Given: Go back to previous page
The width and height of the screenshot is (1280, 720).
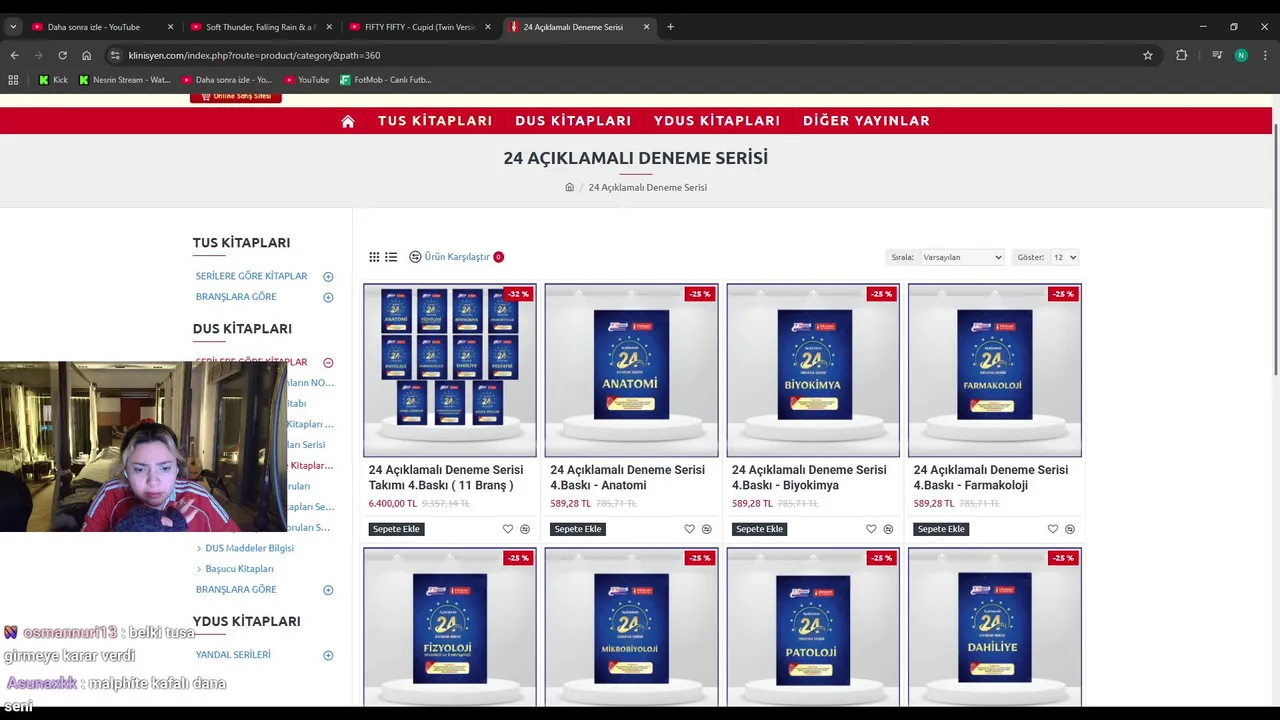Looking at the screenshot, I should (14, 55).
